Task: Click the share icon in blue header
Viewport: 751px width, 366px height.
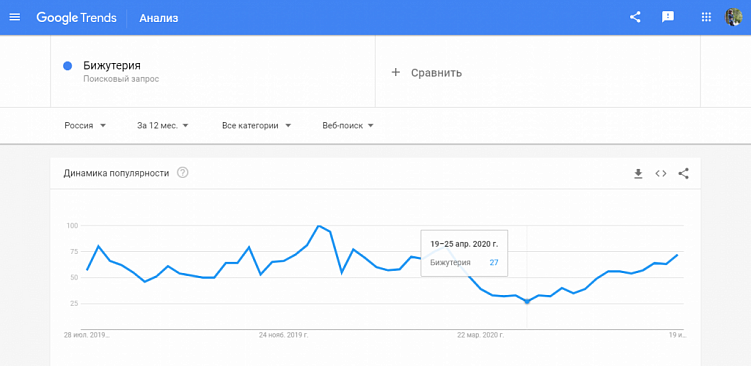Action: [x=635, y=18]
